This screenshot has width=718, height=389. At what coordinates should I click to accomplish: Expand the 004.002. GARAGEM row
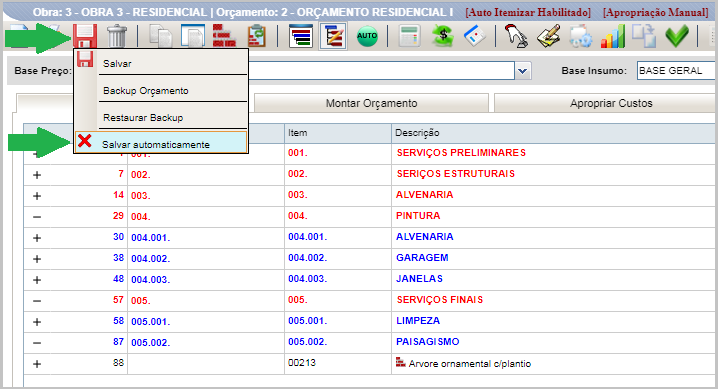(x=37, y=259)
